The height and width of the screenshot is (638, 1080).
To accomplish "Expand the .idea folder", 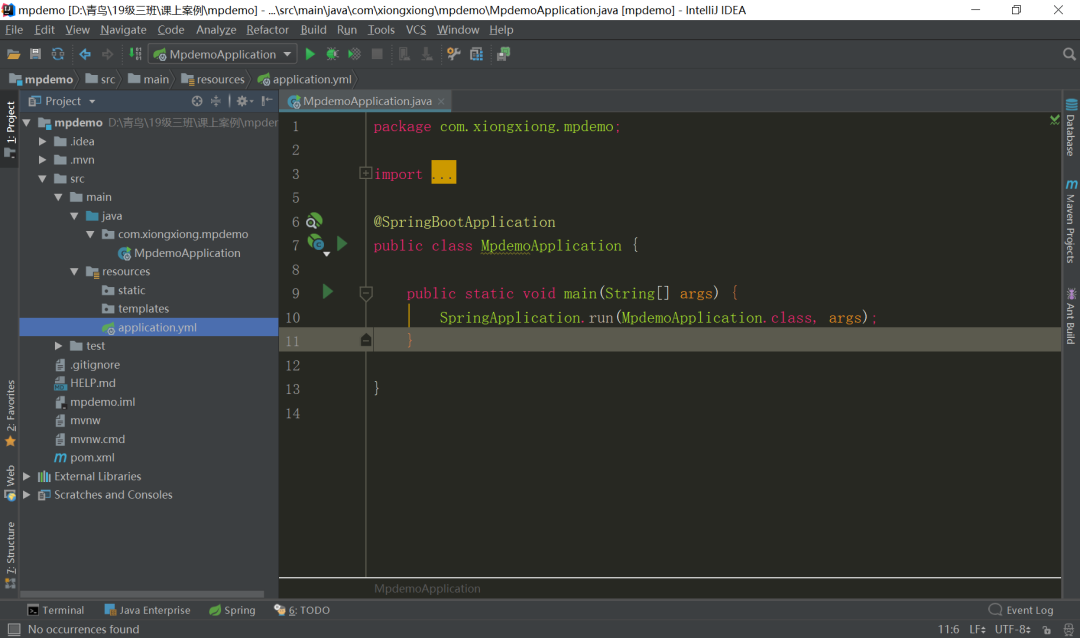I will click(43, 141).
